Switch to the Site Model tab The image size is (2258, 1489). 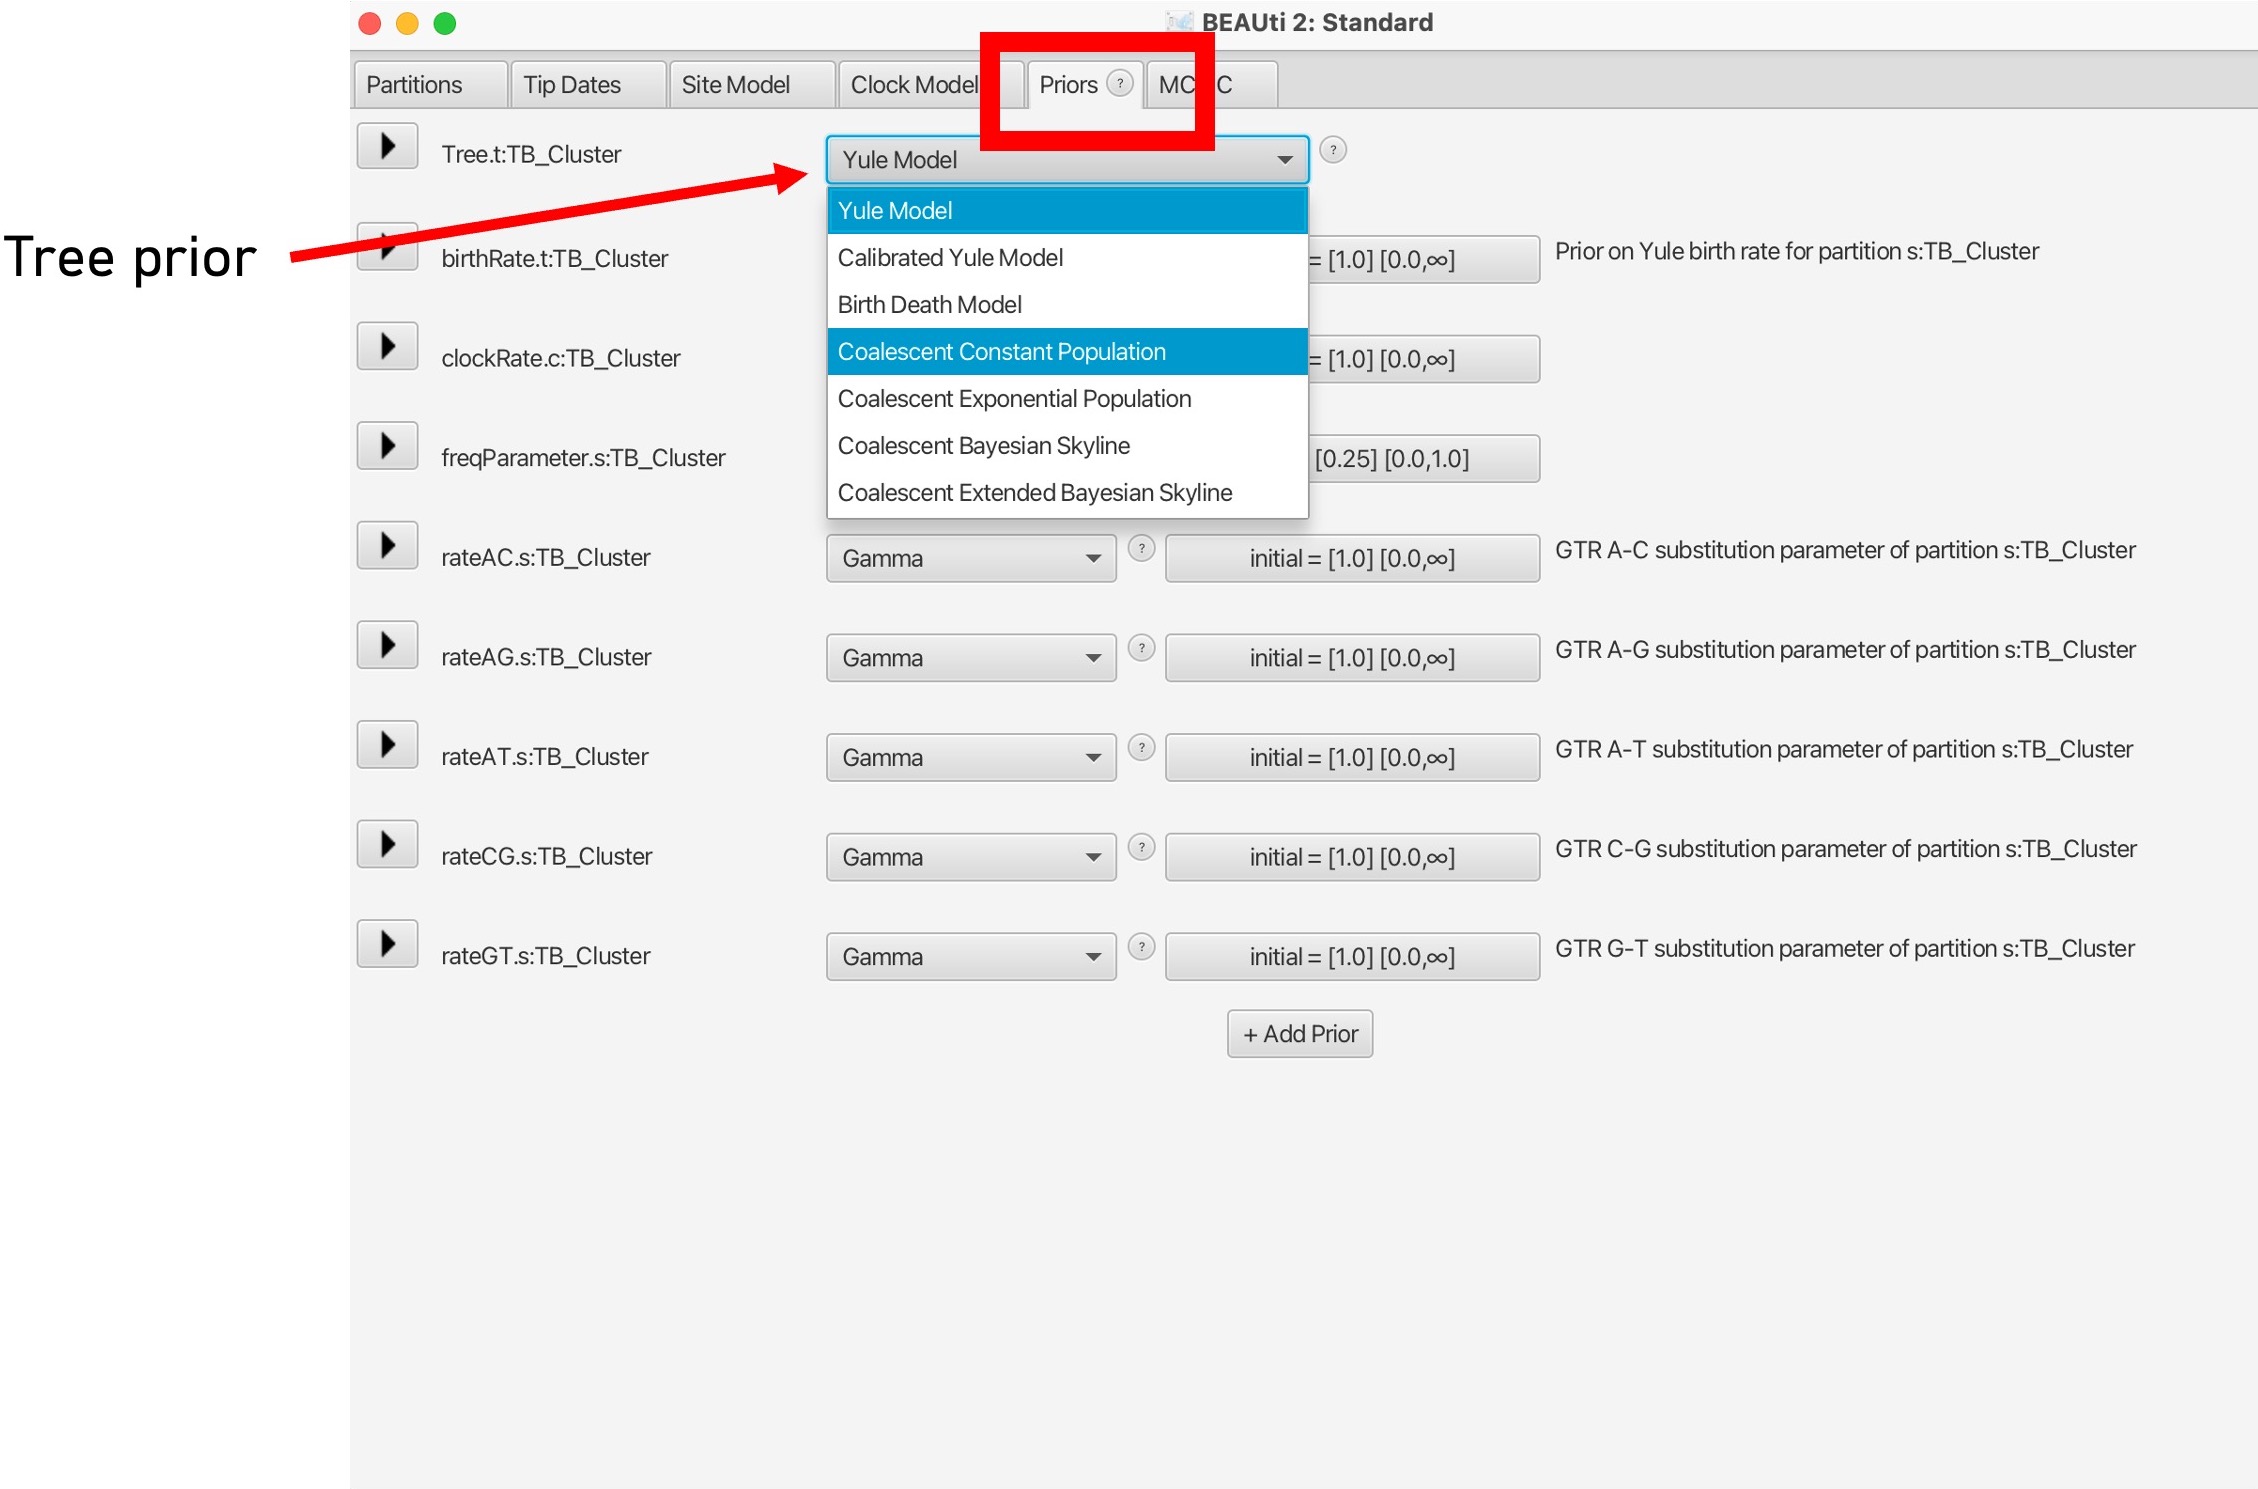coord(736,85)
